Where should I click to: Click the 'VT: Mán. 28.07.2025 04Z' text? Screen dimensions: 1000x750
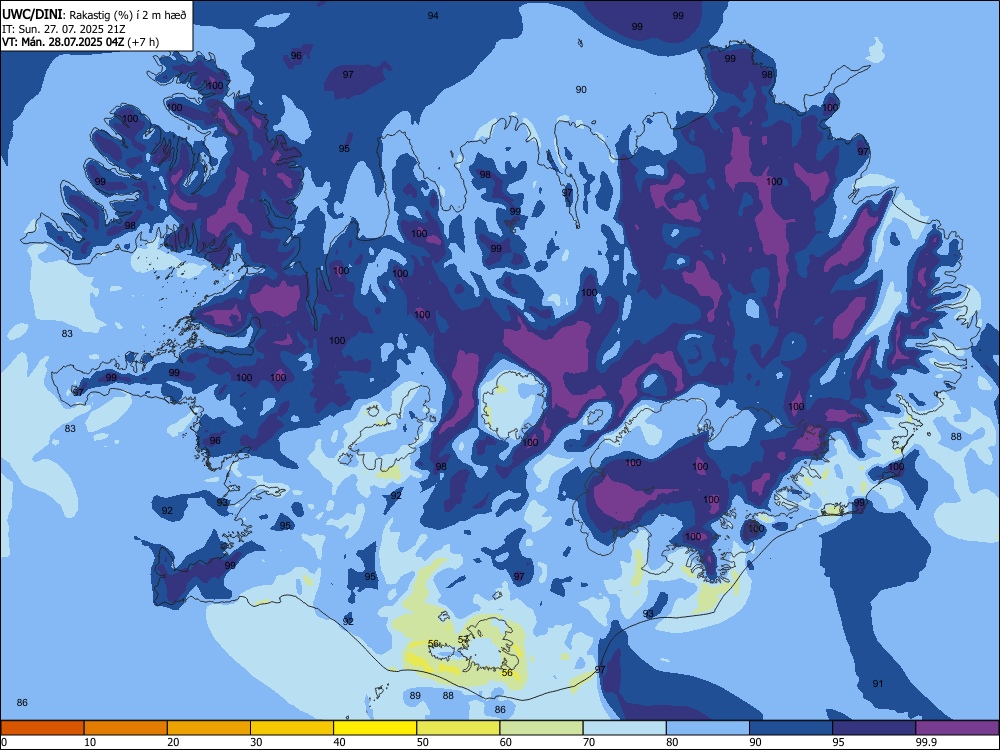[63, 42]
